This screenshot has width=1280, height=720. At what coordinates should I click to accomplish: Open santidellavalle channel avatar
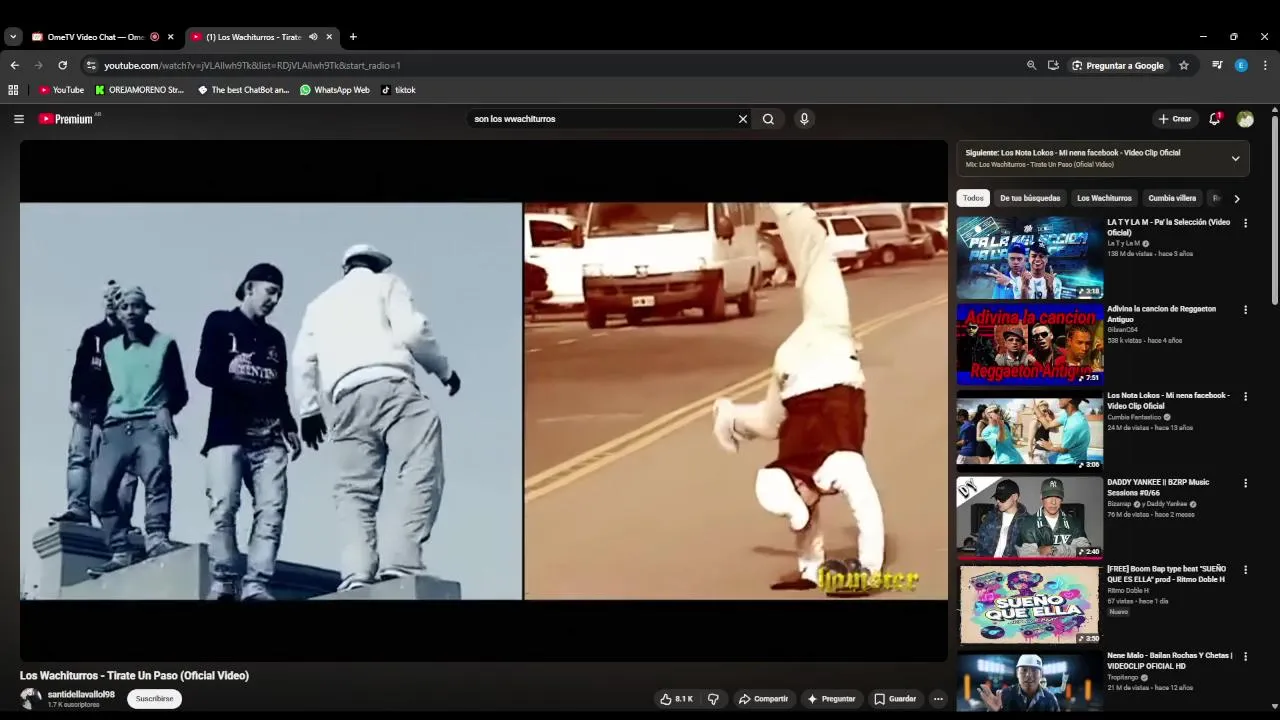click(x=31, y=699)
